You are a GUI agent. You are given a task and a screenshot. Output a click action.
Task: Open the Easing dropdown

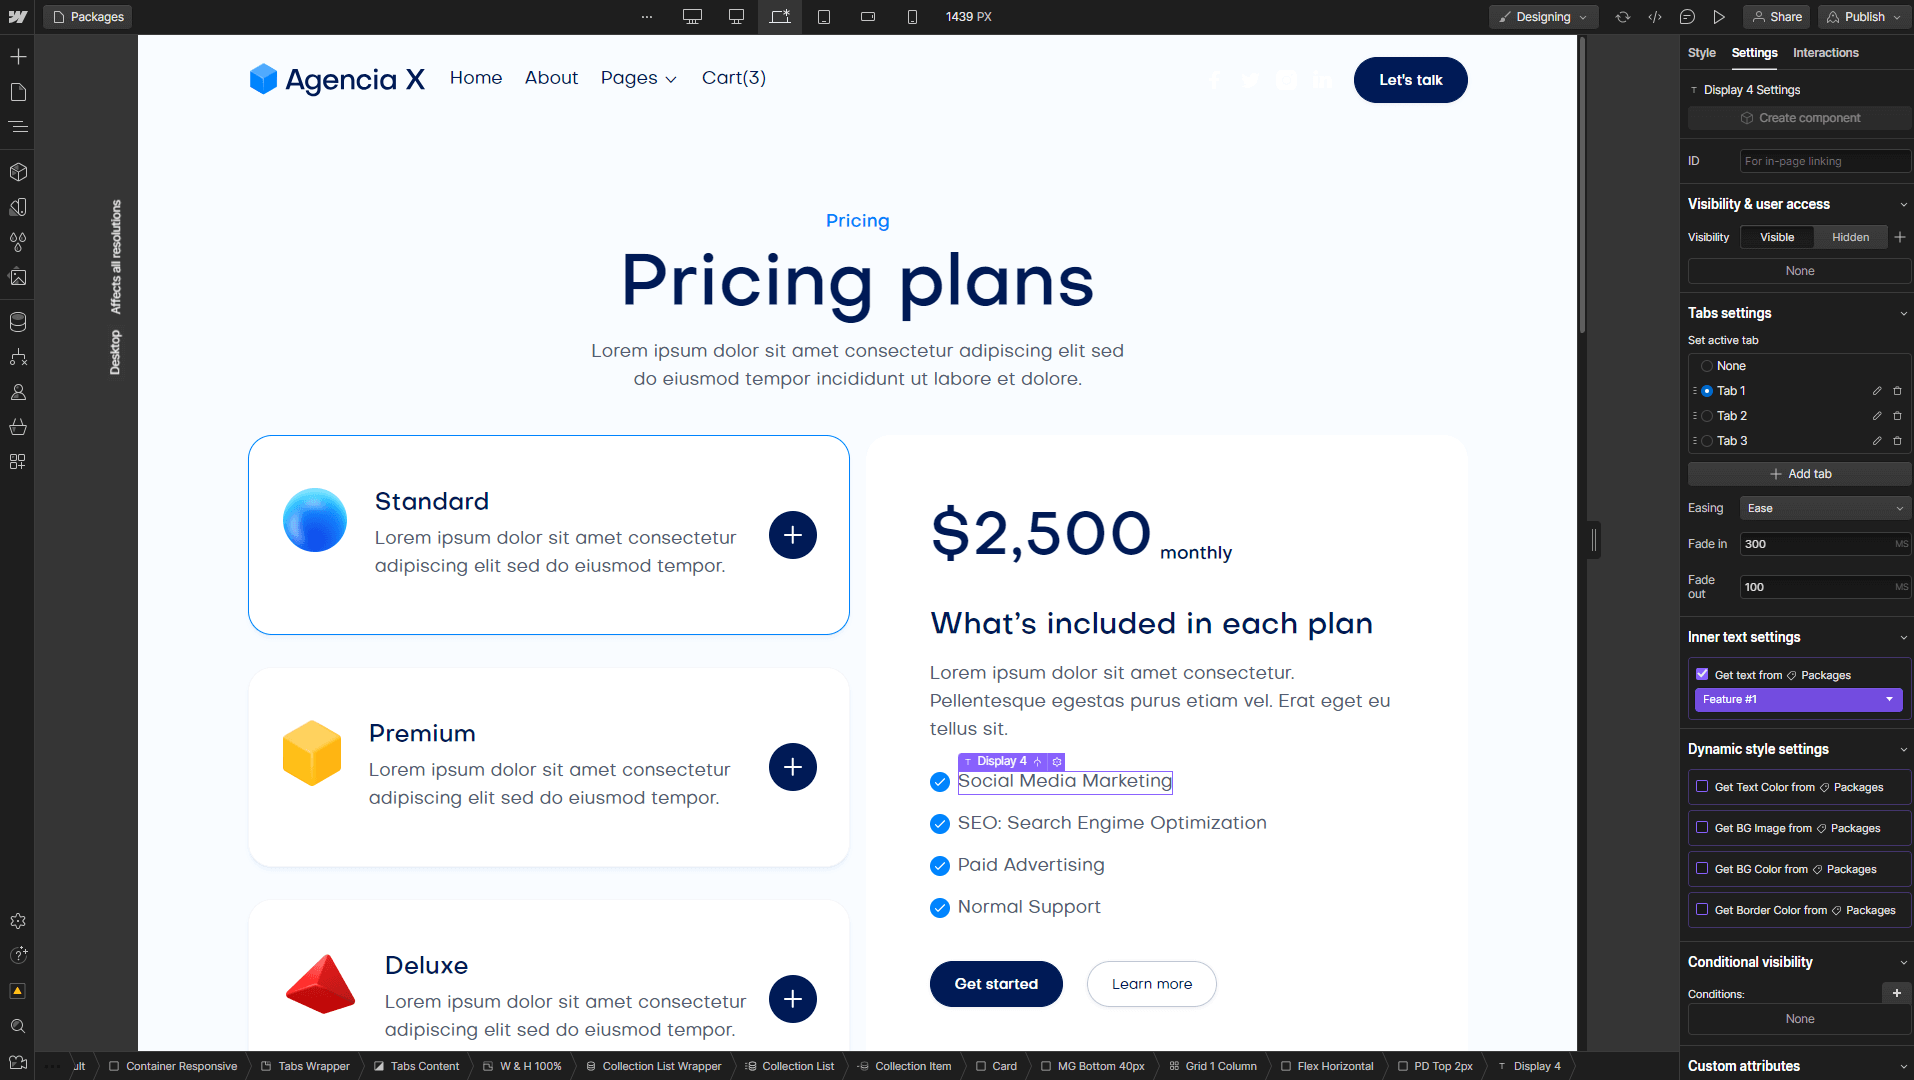[1824, 508]
